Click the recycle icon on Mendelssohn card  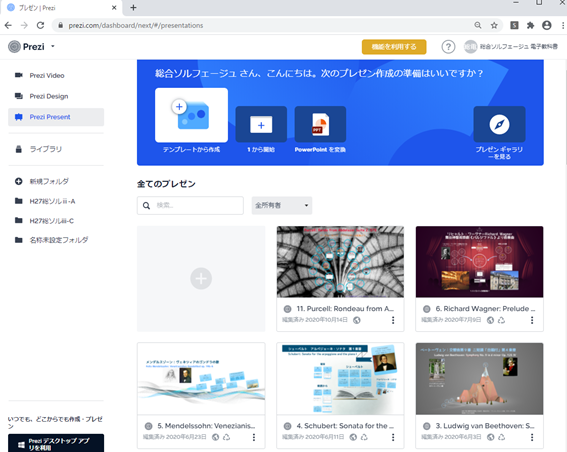pos(226,437)
